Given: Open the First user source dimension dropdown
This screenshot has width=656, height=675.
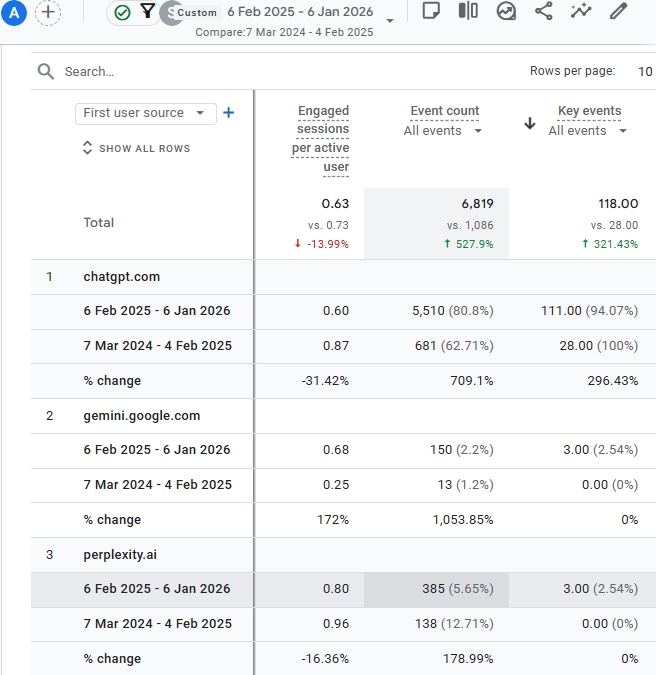Looking at the screenshot, I should click(145, 113).
